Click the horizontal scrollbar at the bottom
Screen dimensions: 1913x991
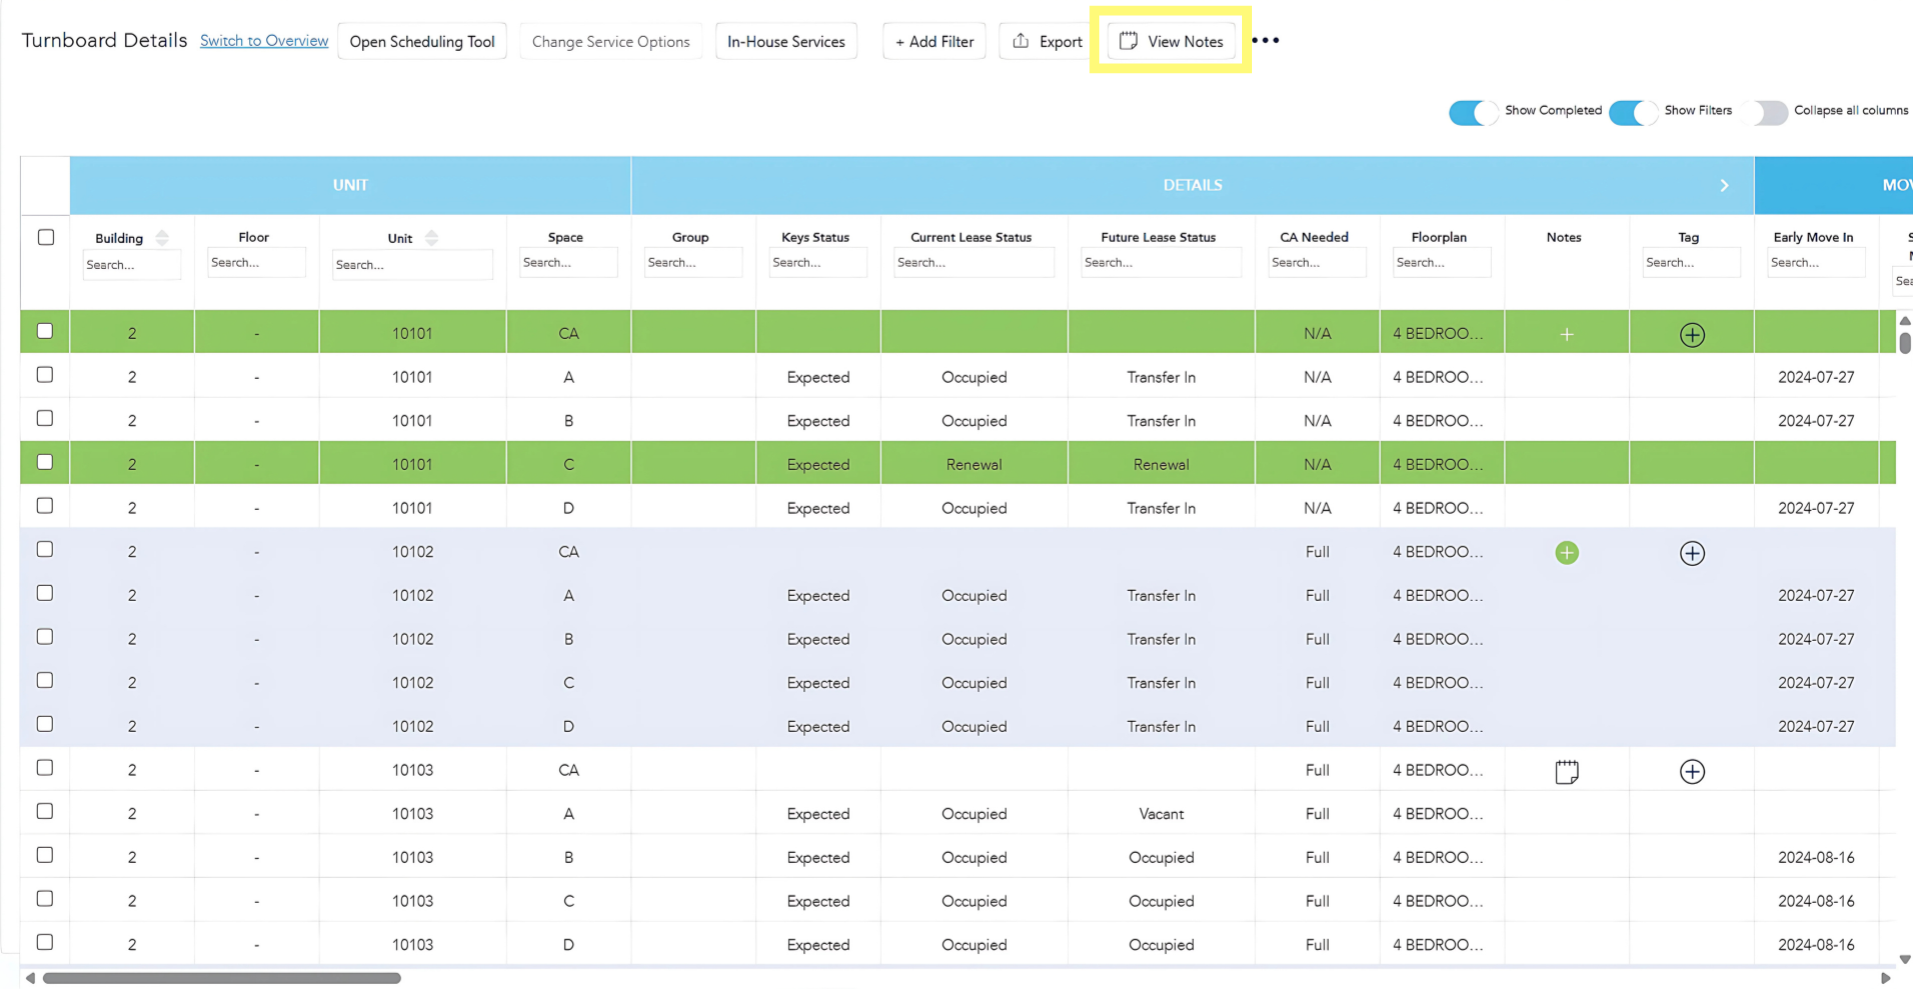click(x=222, y=978)
